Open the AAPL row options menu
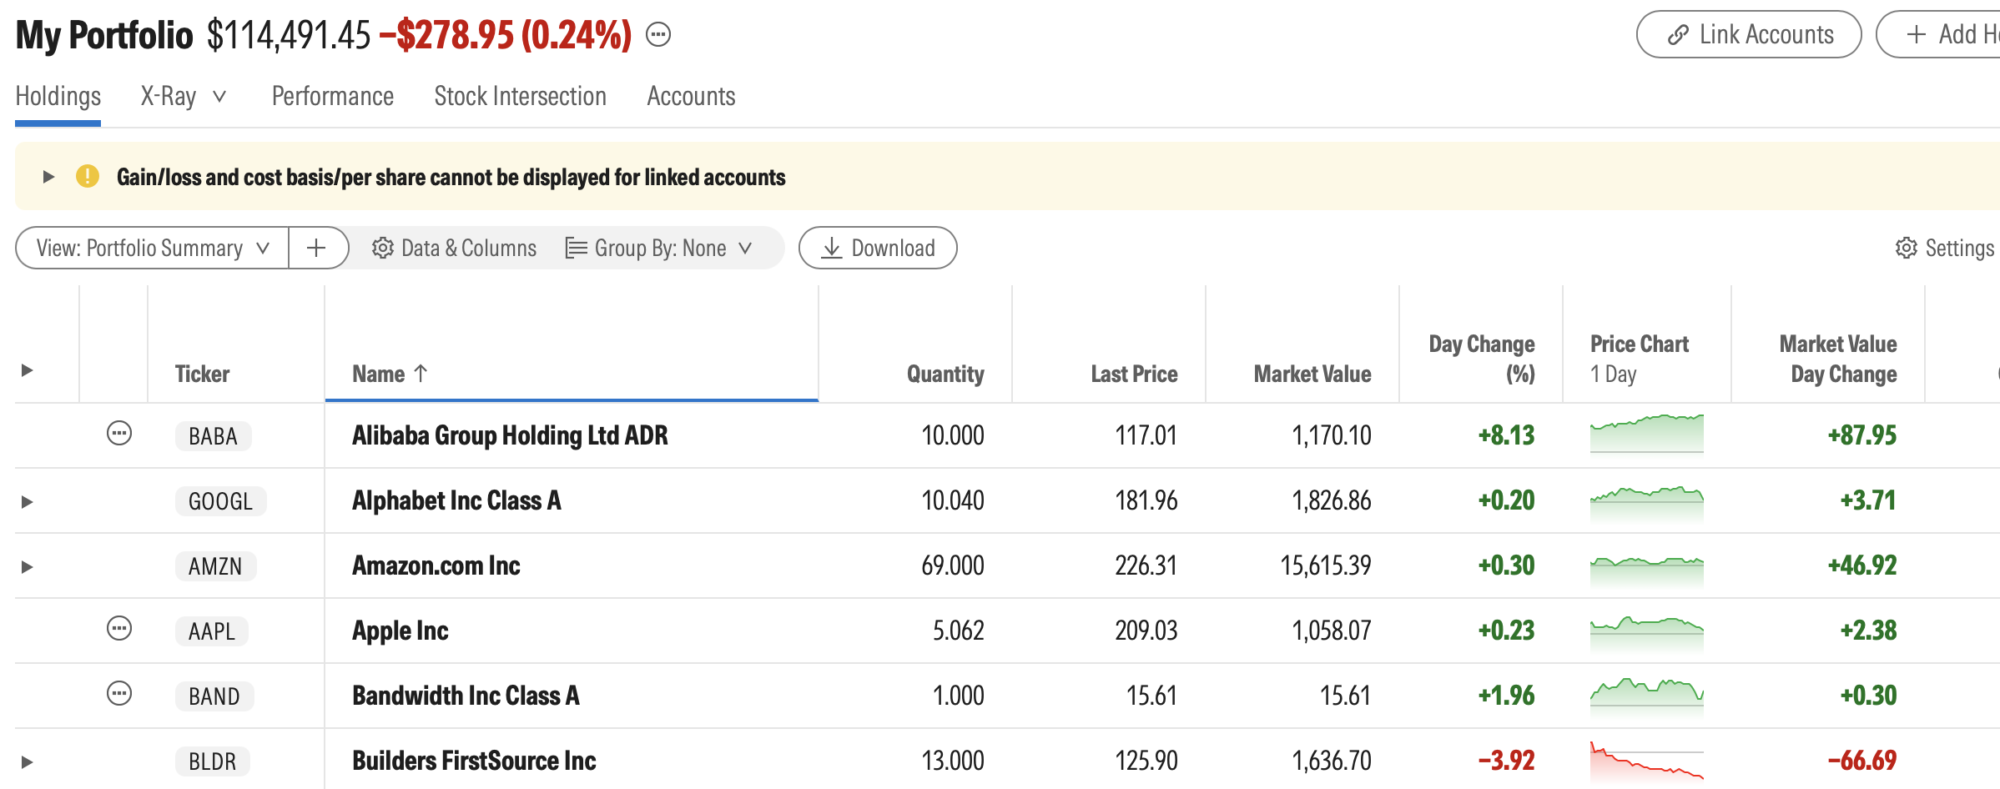2000x789 pixels. [119, 628]
